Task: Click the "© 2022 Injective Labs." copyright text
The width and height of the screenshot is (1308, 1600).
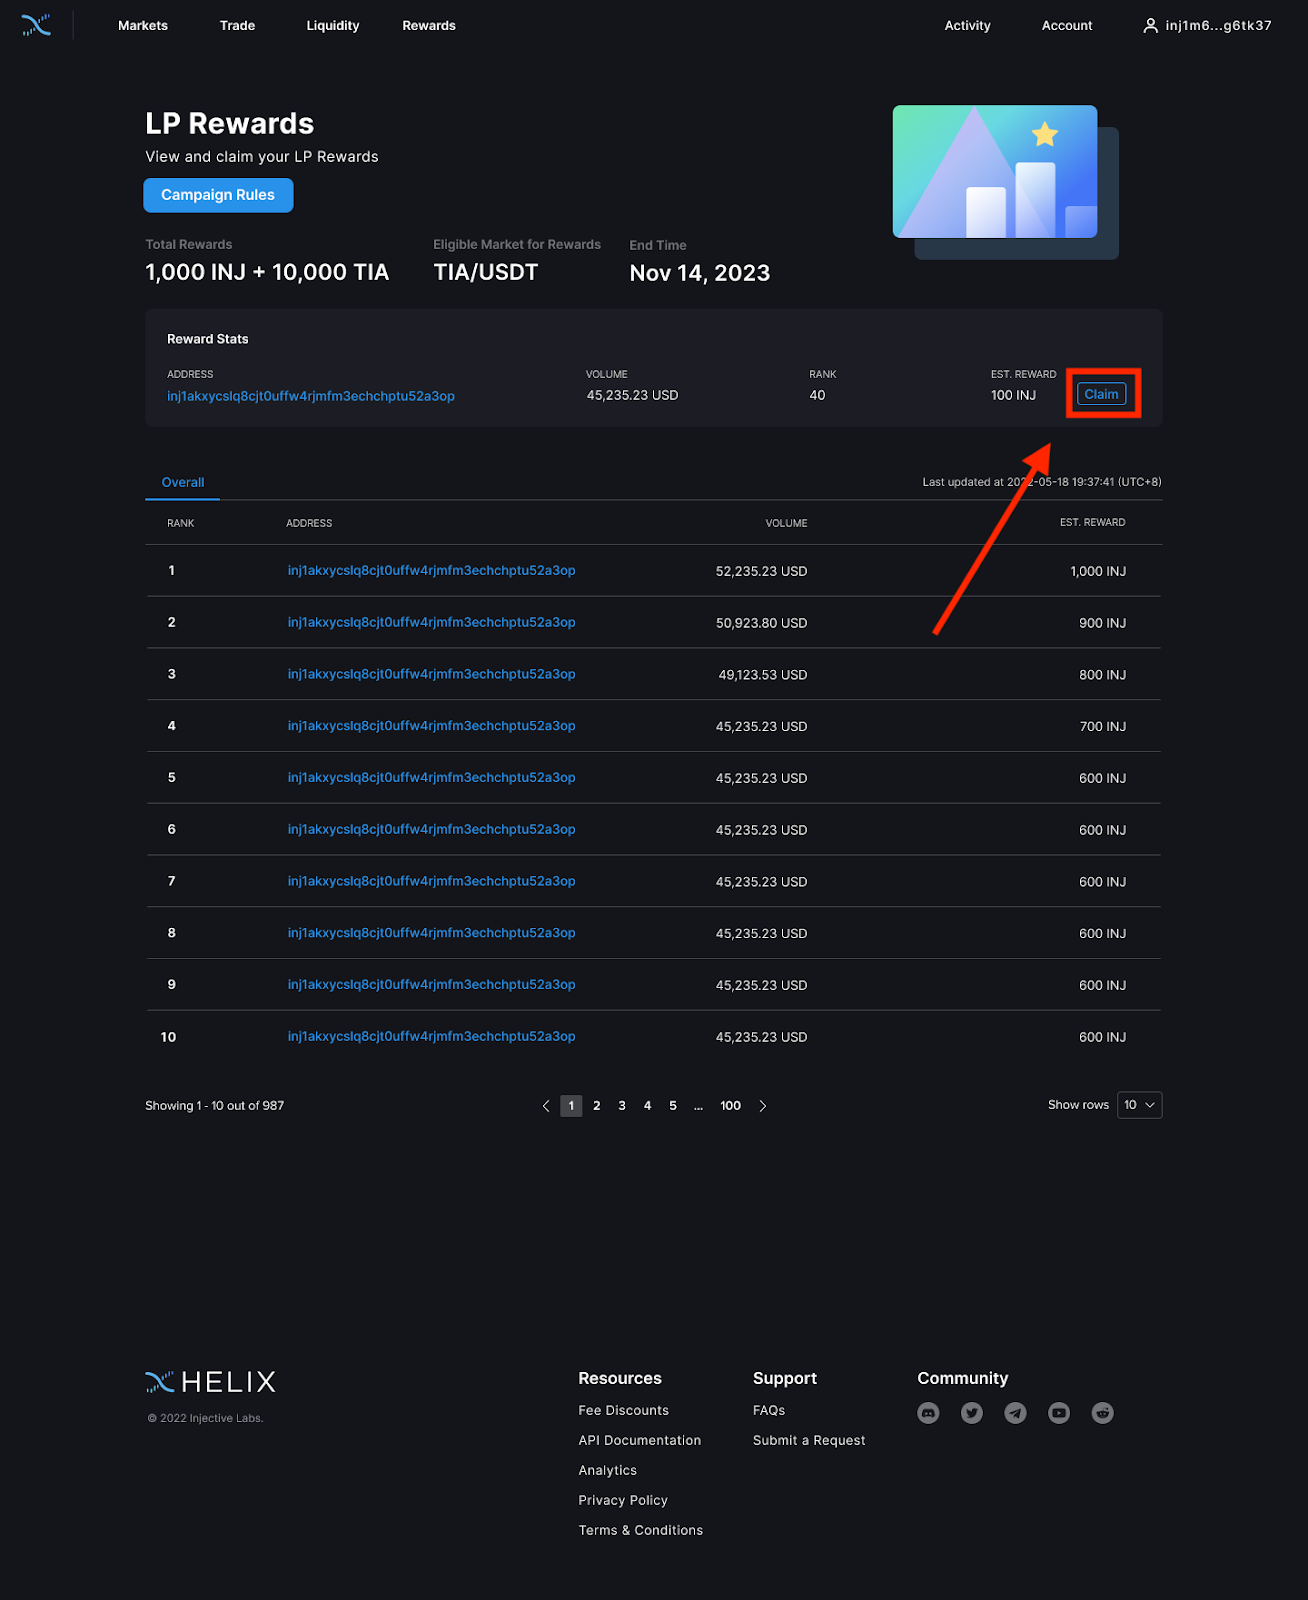Action: [x=205, y=1418]
